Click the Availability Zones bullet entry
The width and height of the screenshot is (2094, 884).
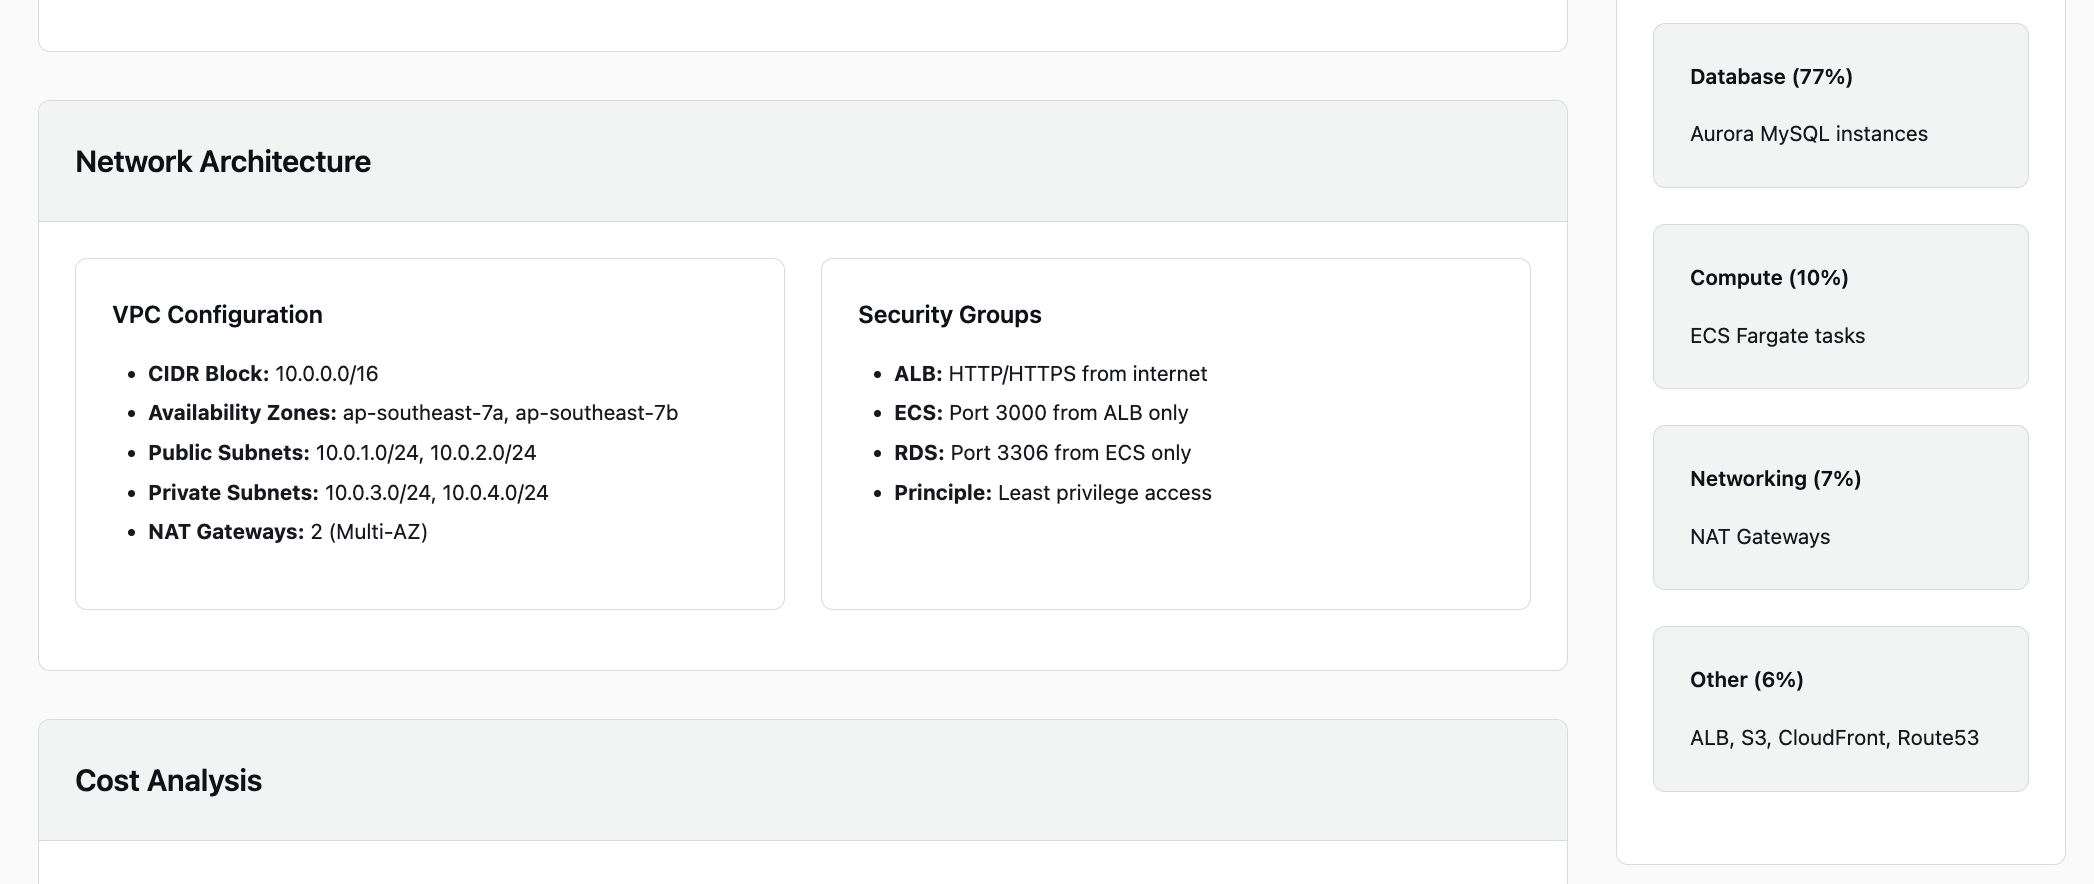coord(412,413)
